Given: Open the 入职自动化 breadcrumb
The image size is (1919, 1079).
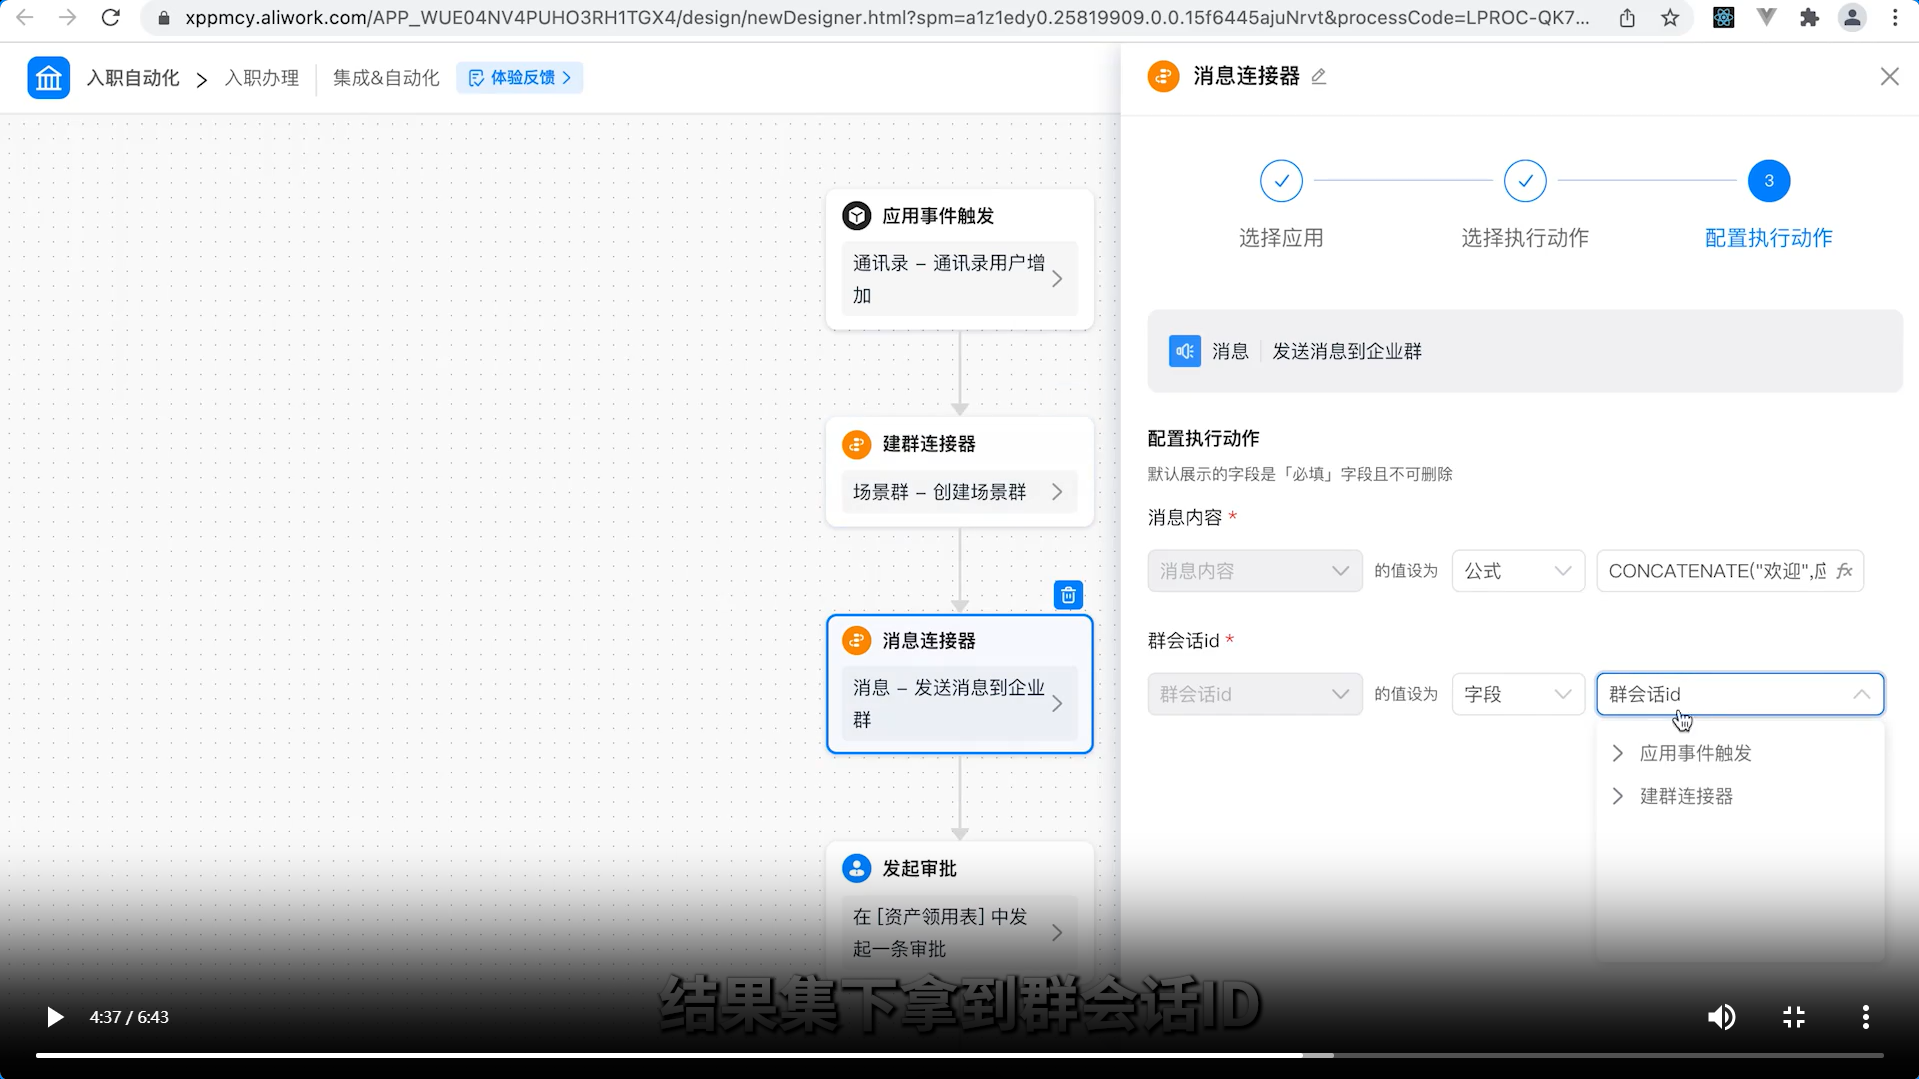Looking at the screenshot, I should pos(133,78).
